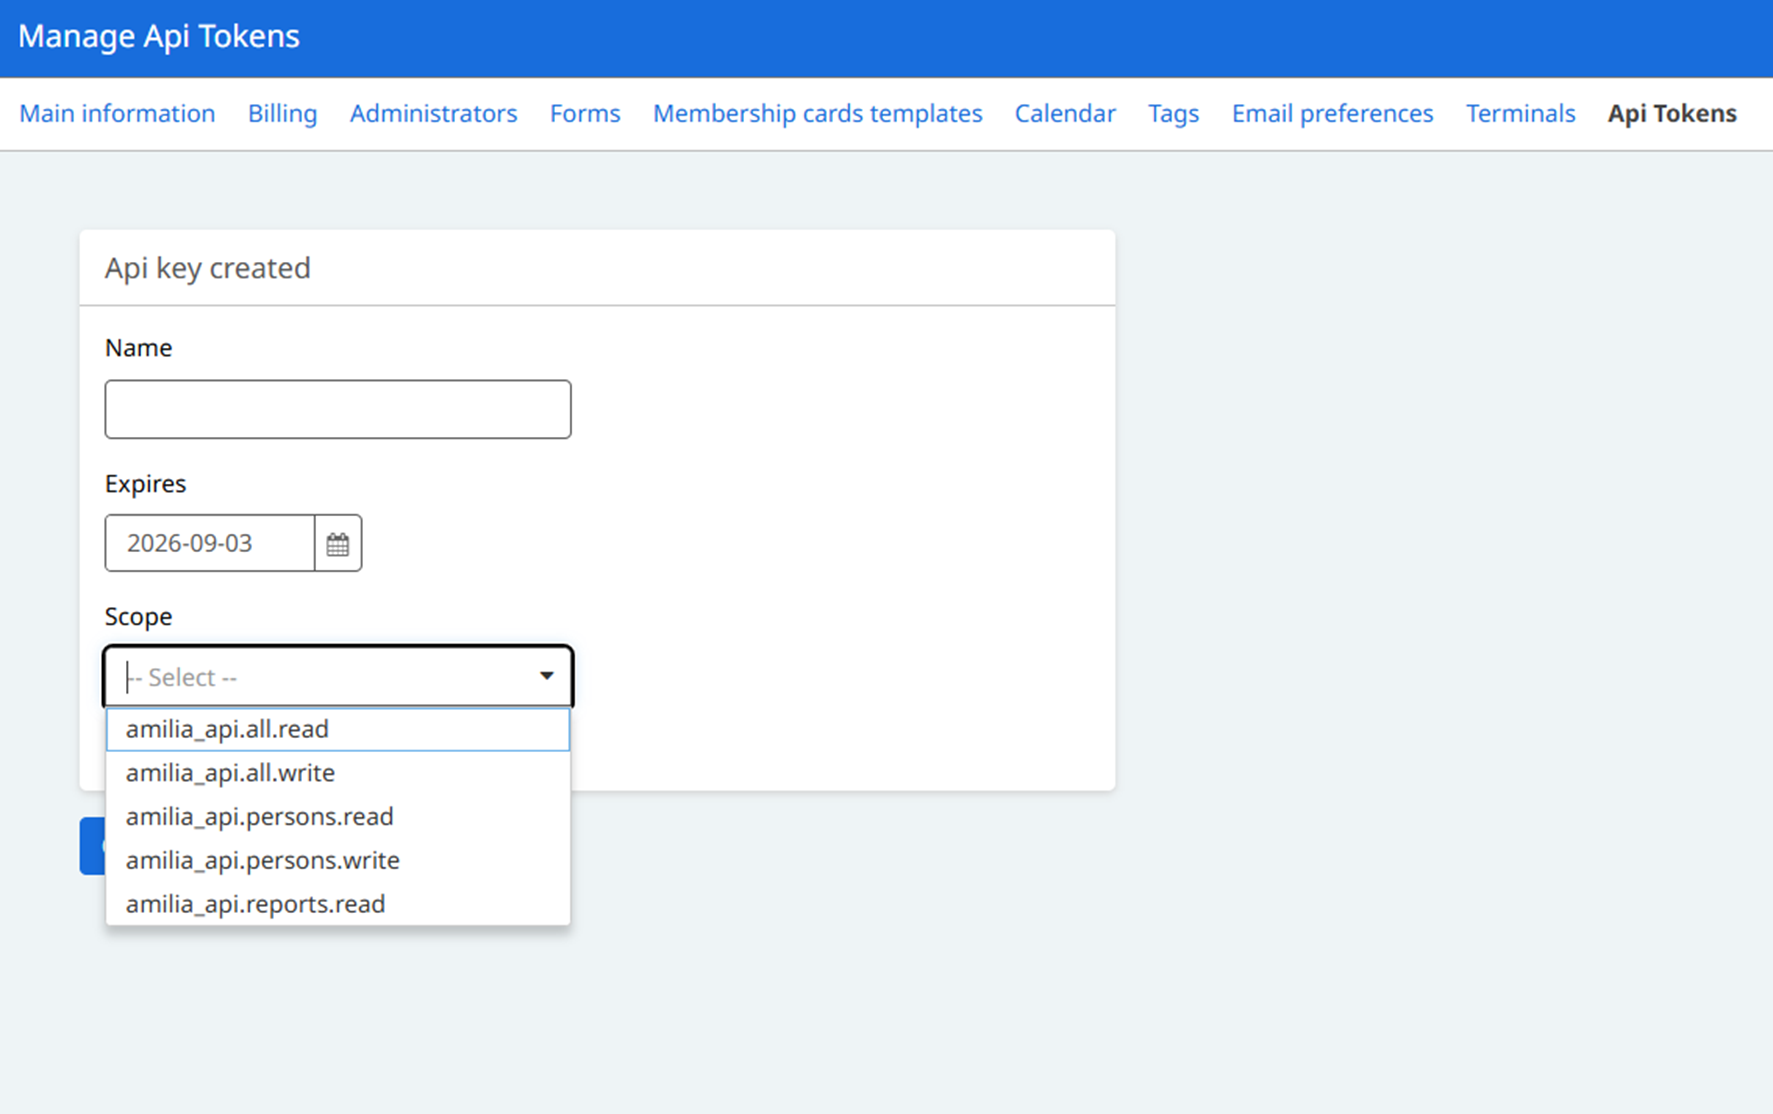This screenshot has width=1773, height=1114.
Task: Go to the Administrators tab
Action: click(433, 114)
